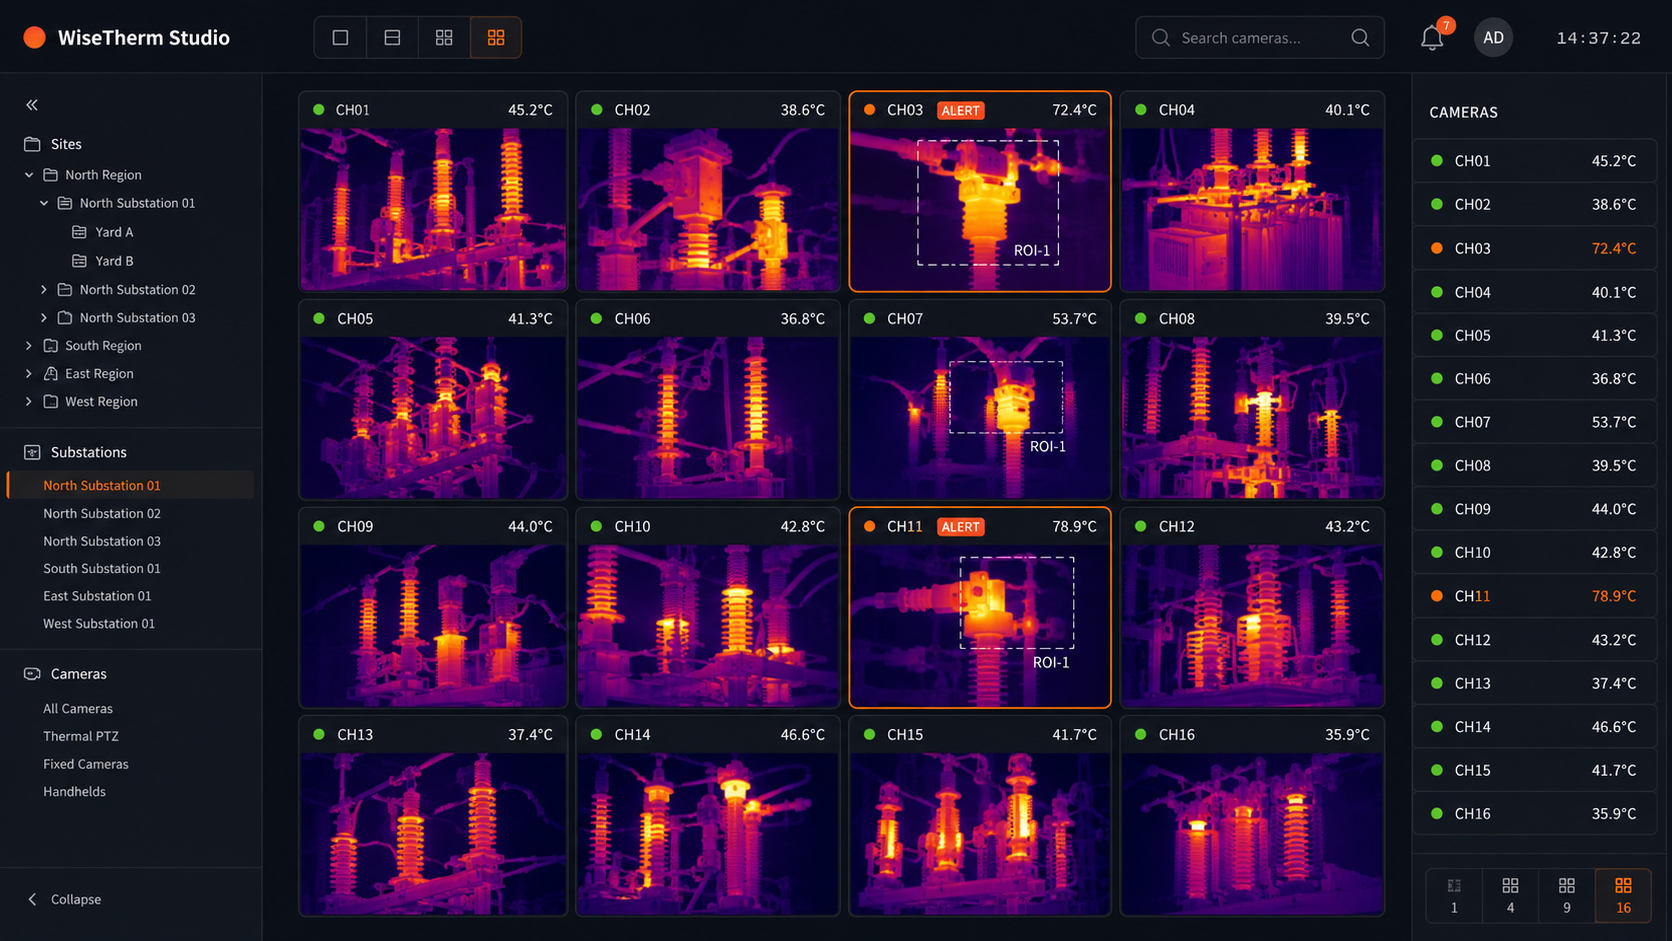Image resolution: width=1672 pixels, height=941 pixels.
Task: Select CH11 row in CAMERAS list
Action: (1534, 596)
